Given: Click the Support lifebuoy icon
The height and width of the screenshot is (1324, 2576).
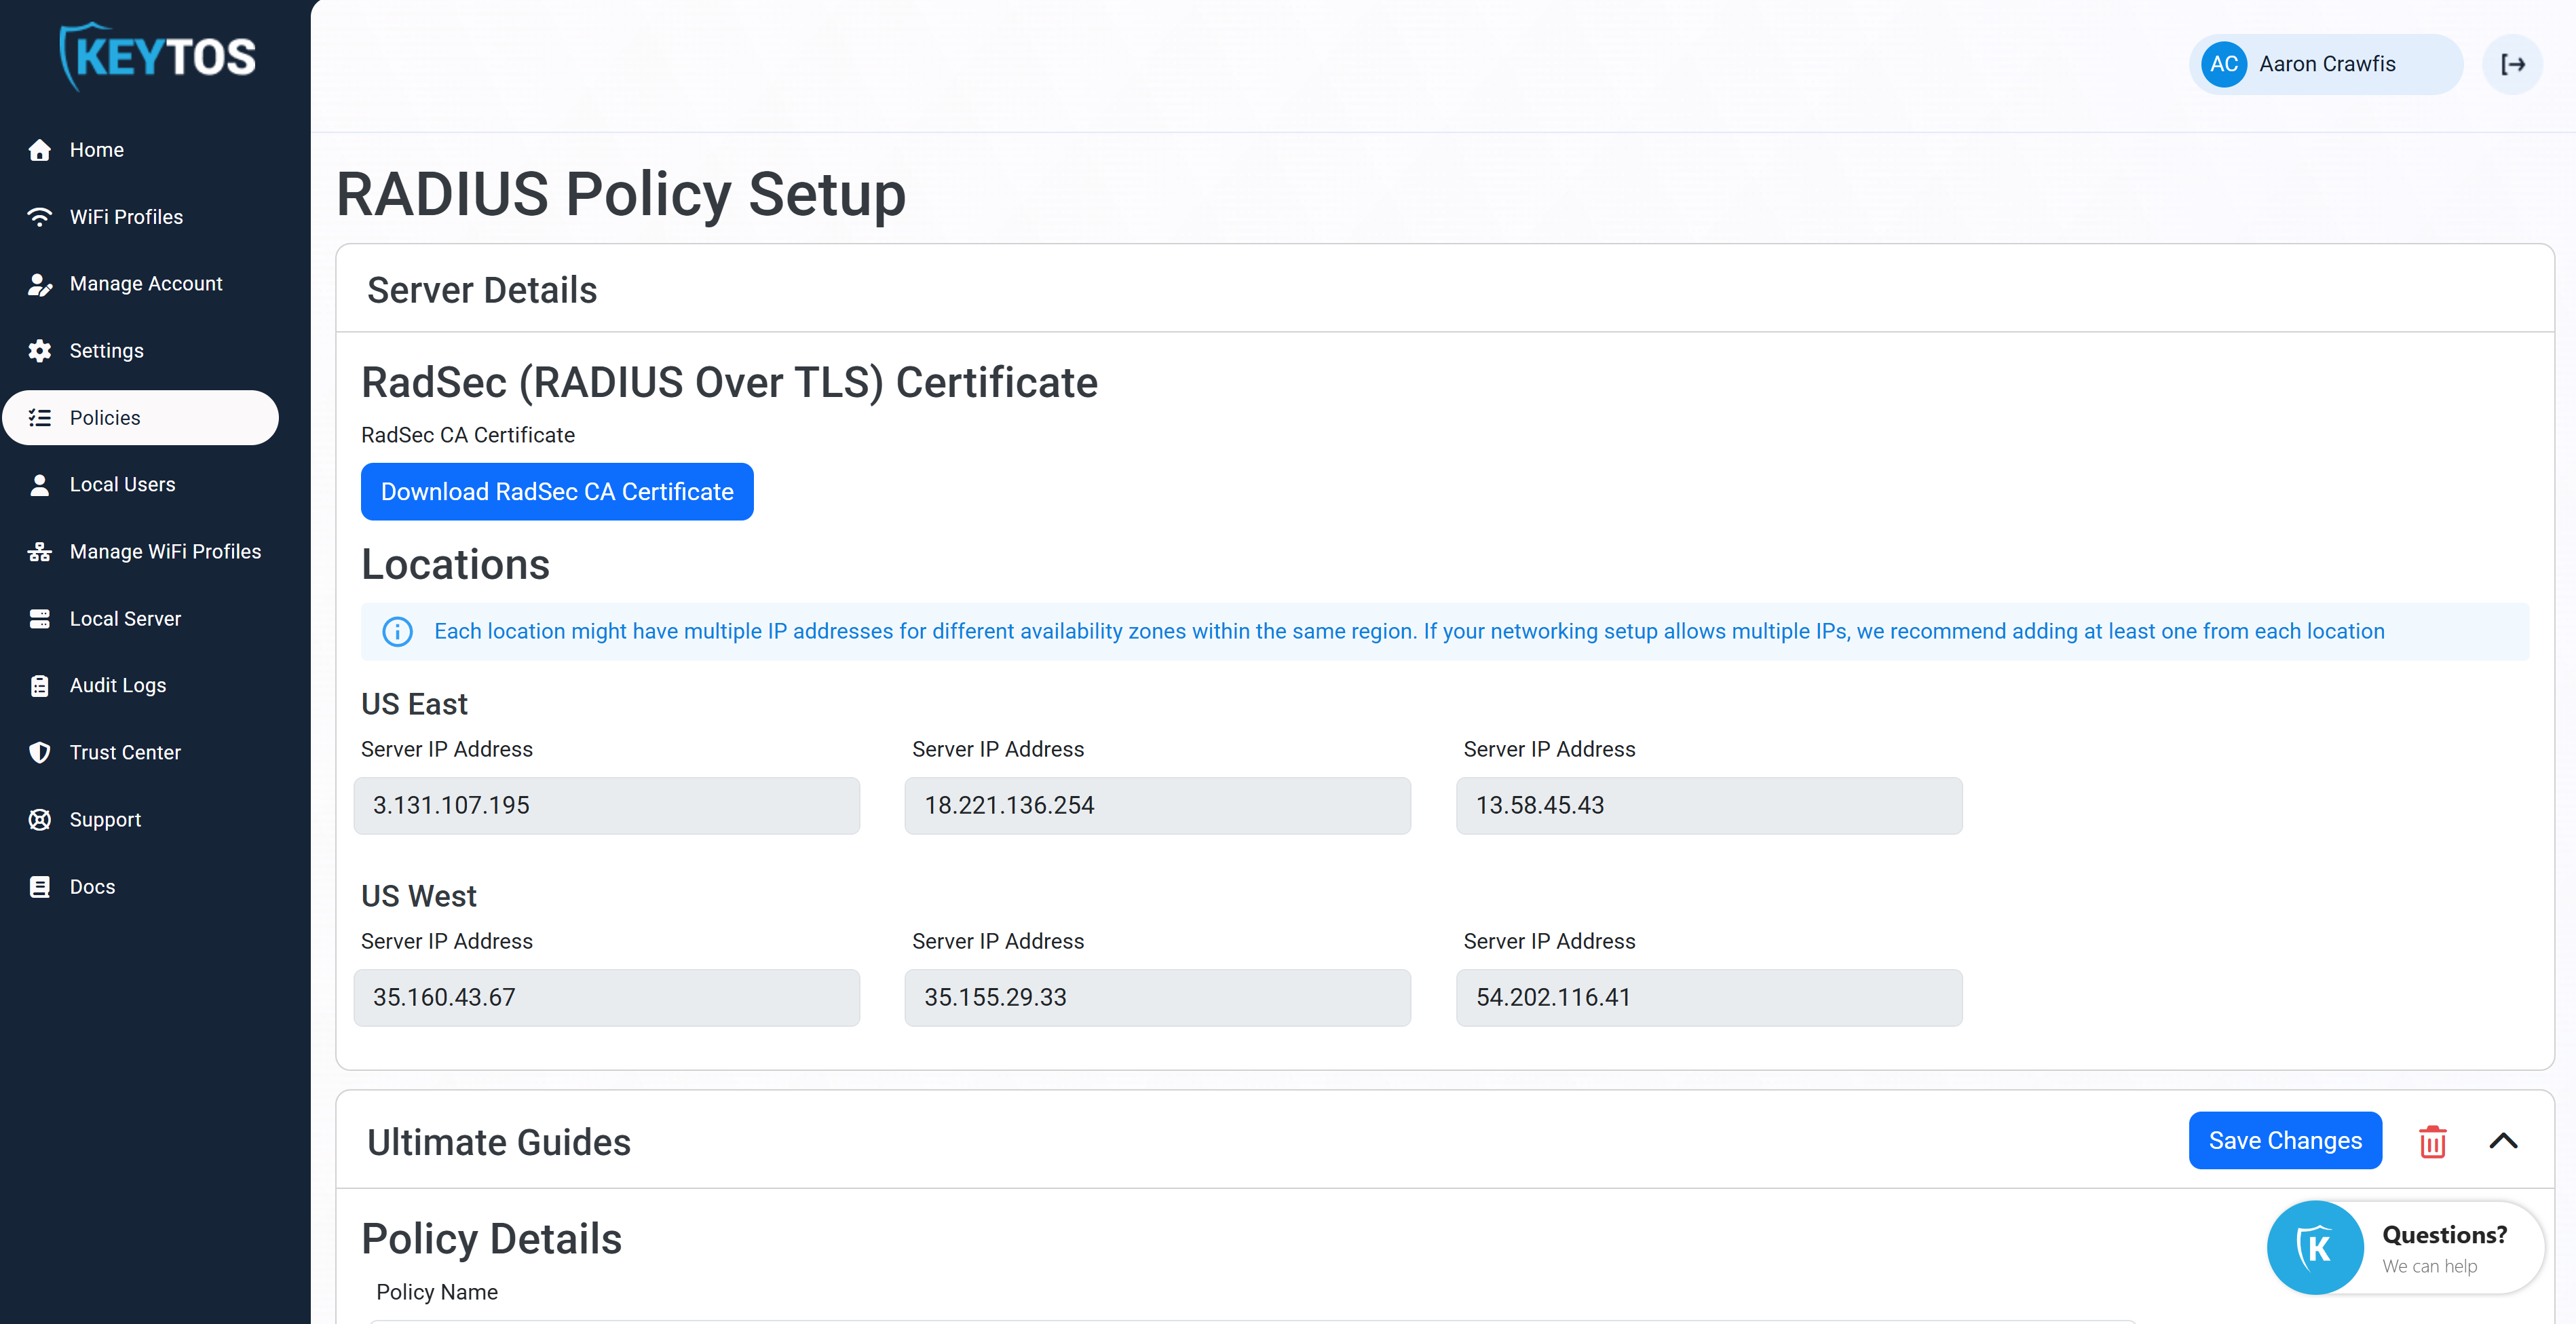Looking at the screenshot, I should (x=40, y=819).
